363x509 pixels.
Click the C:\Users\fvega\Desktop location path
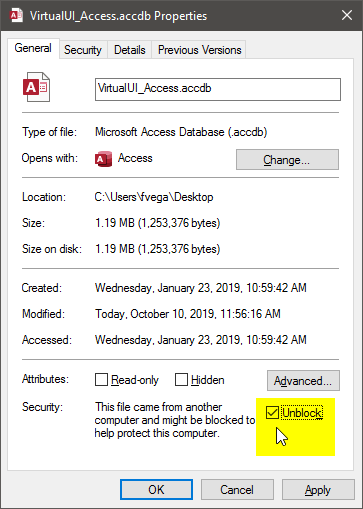pos(154,197)
